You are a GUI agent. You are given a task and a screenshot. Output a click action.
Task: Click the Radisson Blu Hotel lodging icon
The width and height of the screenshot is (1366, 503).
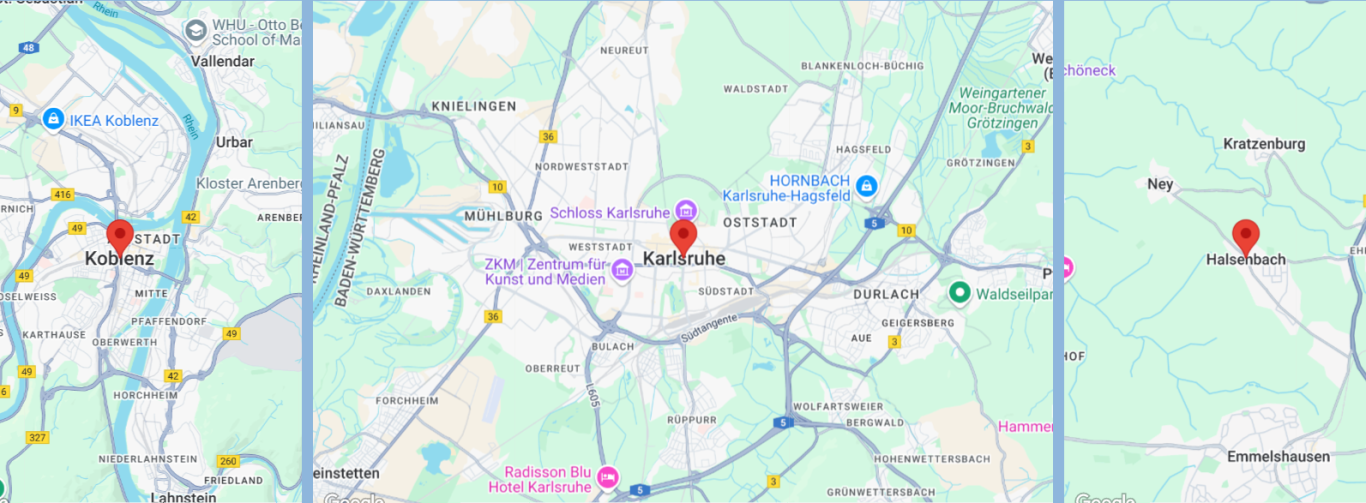[608, 477]
